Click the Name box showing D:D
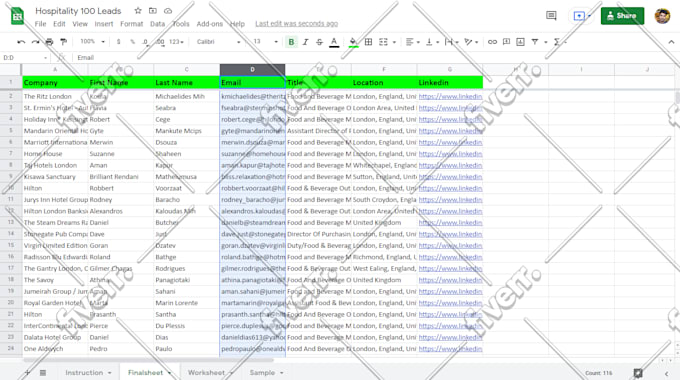Screen dimensions: 680x380 pos(25,58)
